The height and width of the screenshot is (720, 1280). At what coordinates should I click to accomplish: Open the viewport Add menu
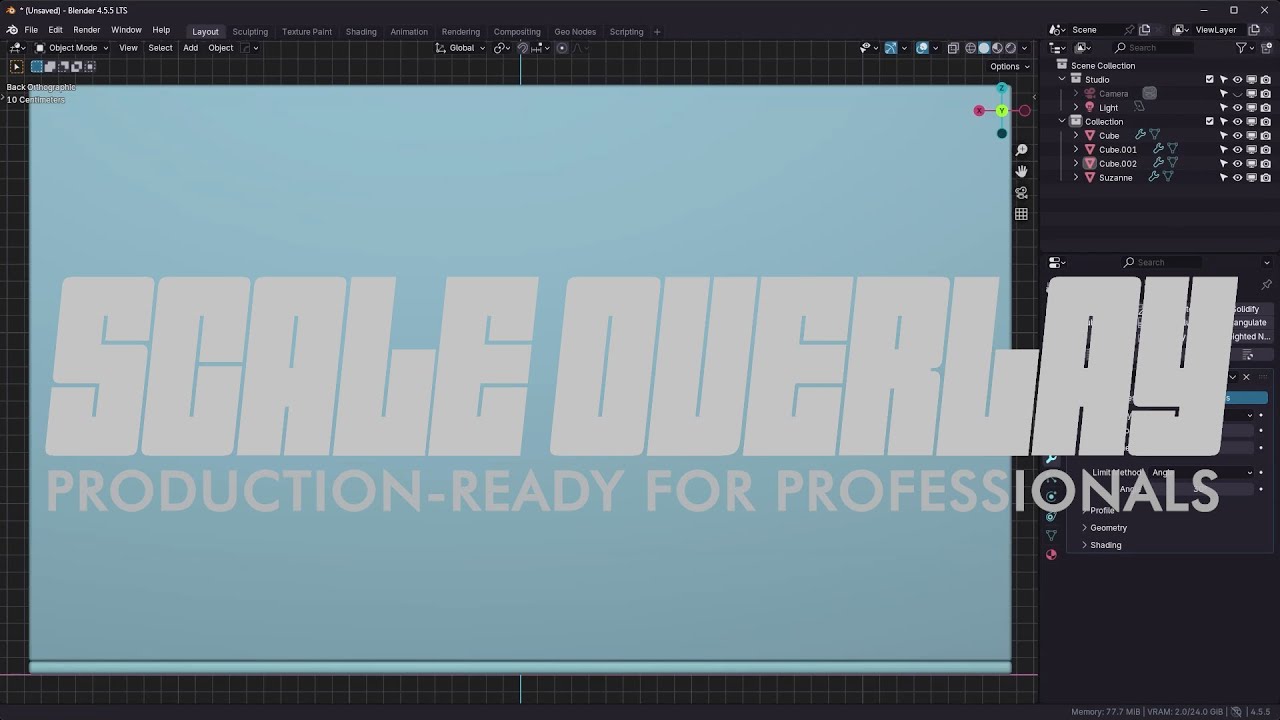pos(190,48)
